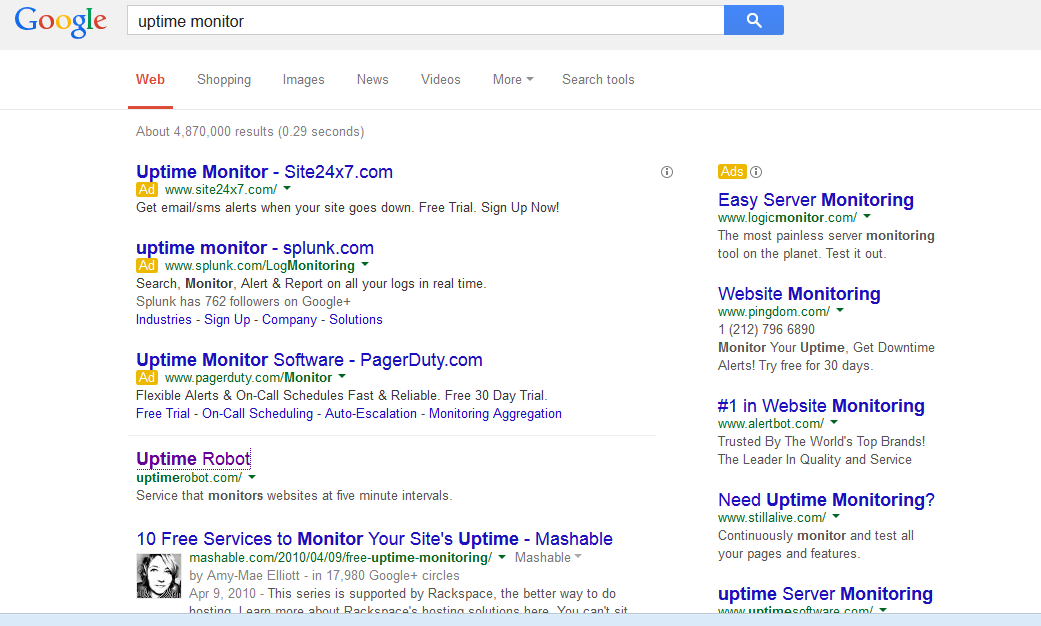Expand dropdown arrow beside www.pagerduty.com/Monitor
1041x626 pixels.
click(x=342, y=376)
